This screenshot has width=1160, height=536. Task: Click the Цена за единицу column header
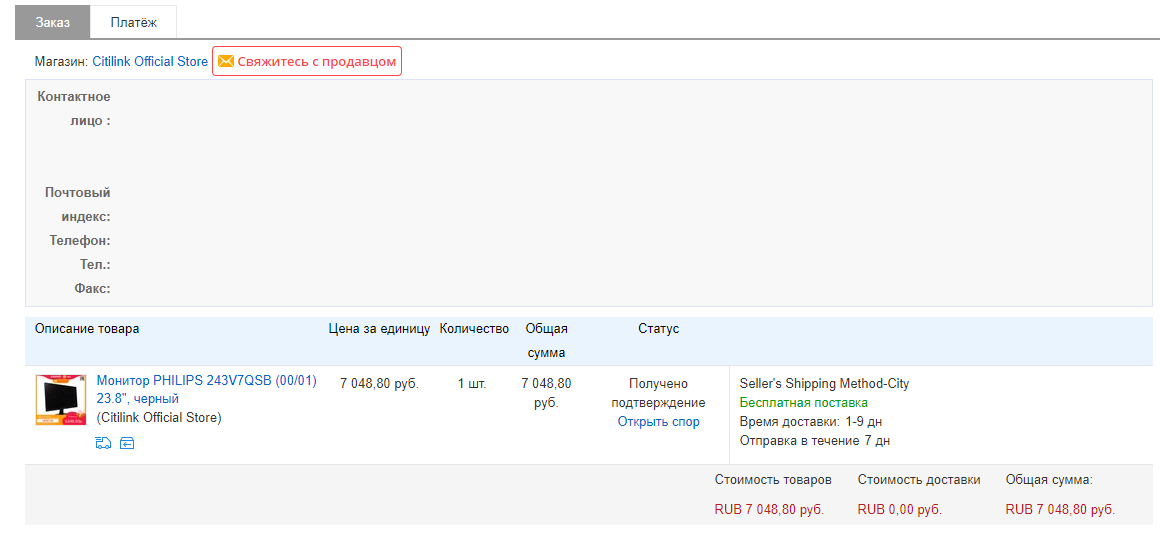pos(380,329)
